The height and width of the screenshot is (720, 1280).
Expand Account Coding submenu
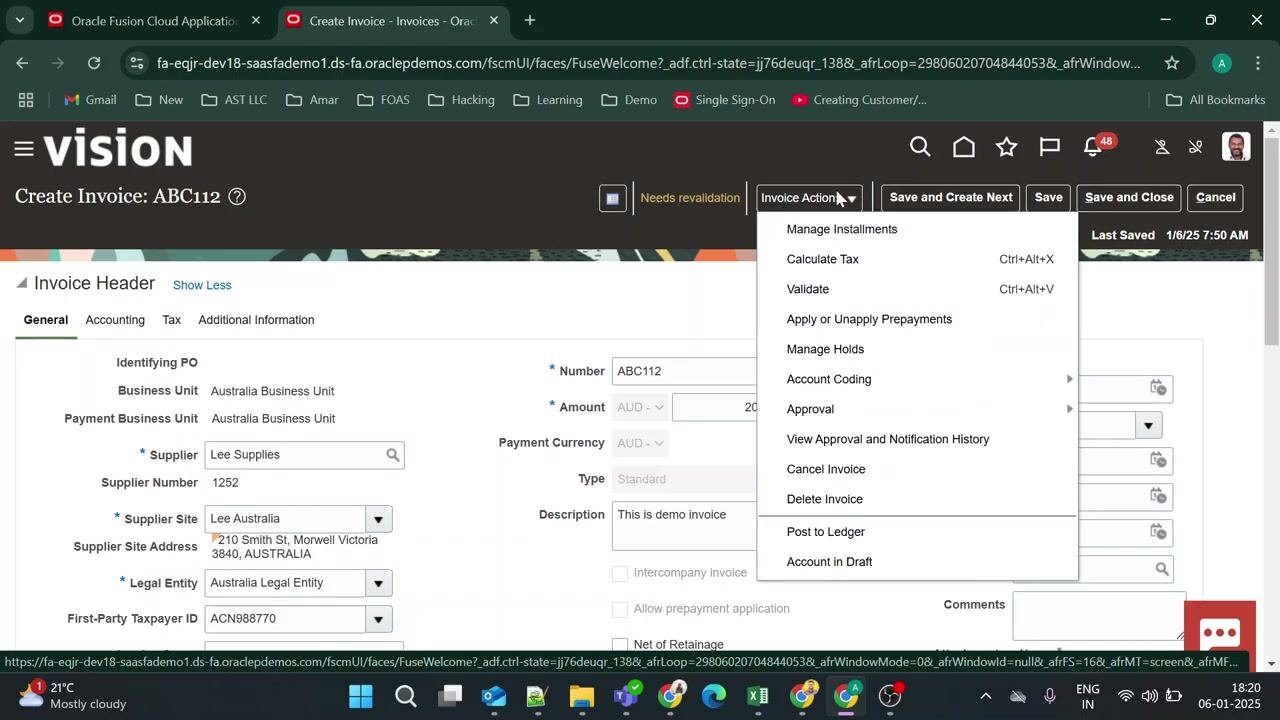click(x=917, y=379)
